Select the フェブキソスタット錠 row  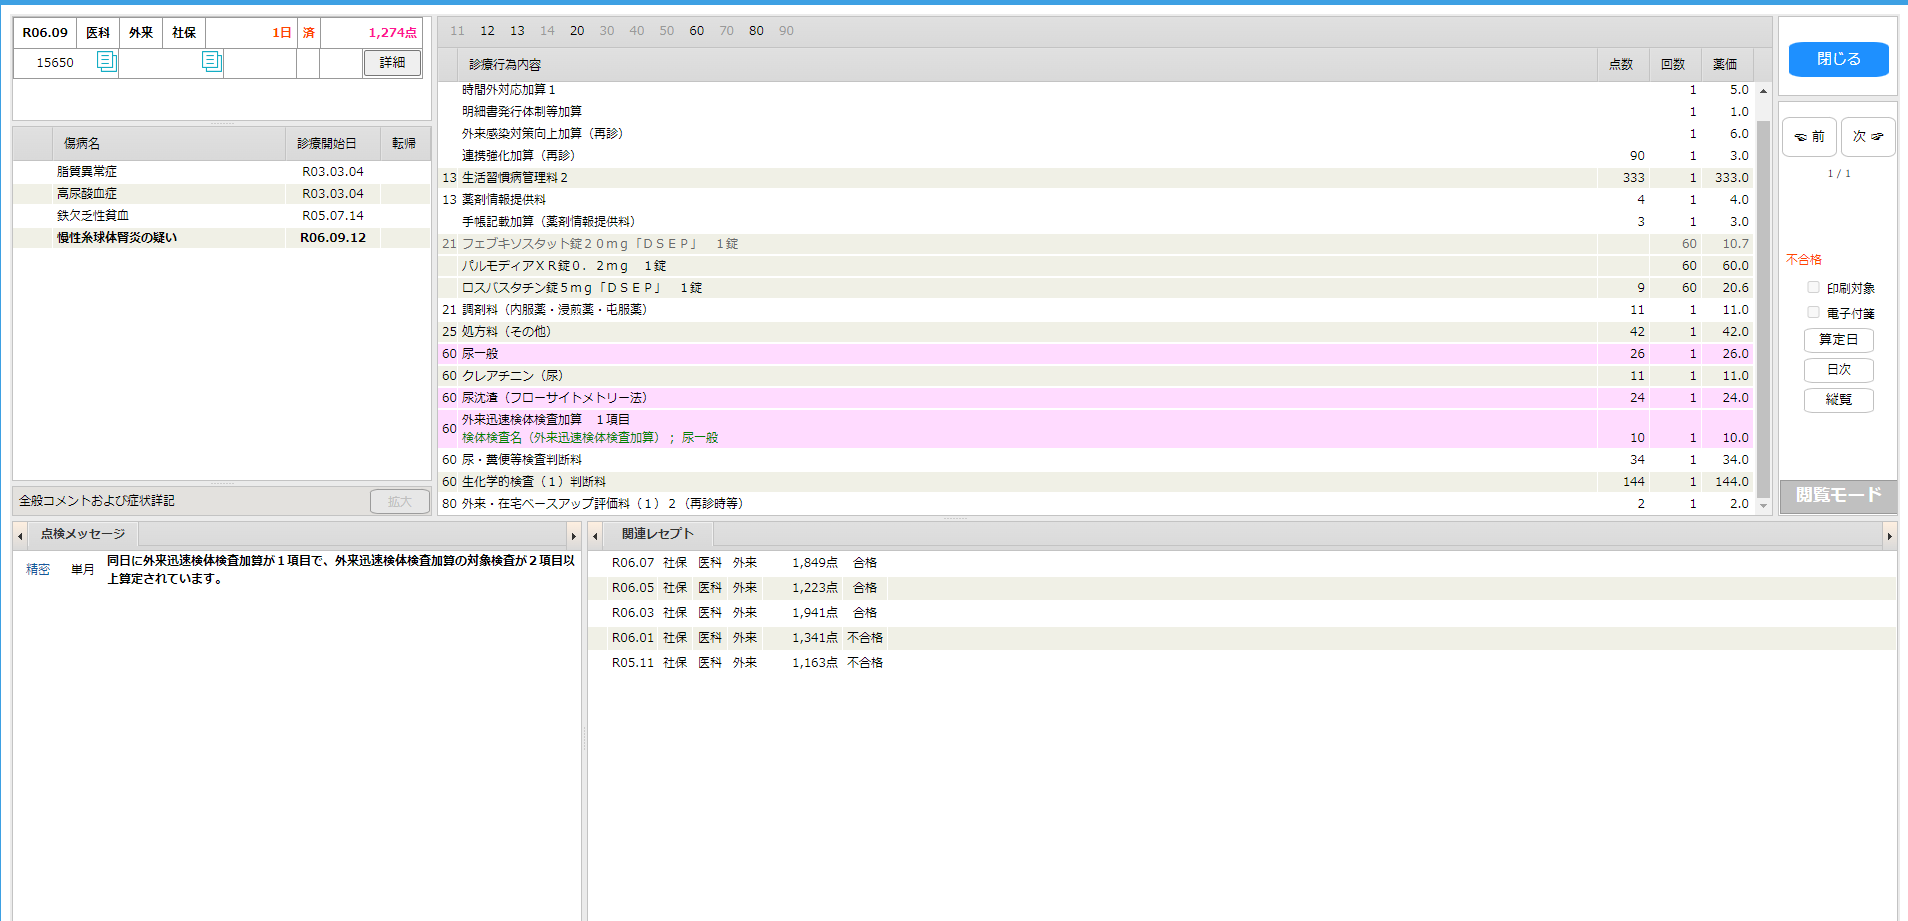click(1096, 244)
